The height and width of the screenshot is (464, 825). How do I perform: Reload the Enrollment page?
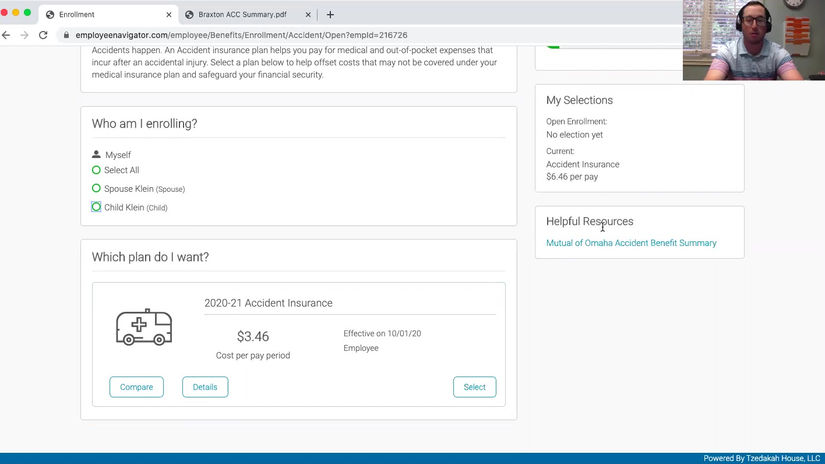point(43,35)
